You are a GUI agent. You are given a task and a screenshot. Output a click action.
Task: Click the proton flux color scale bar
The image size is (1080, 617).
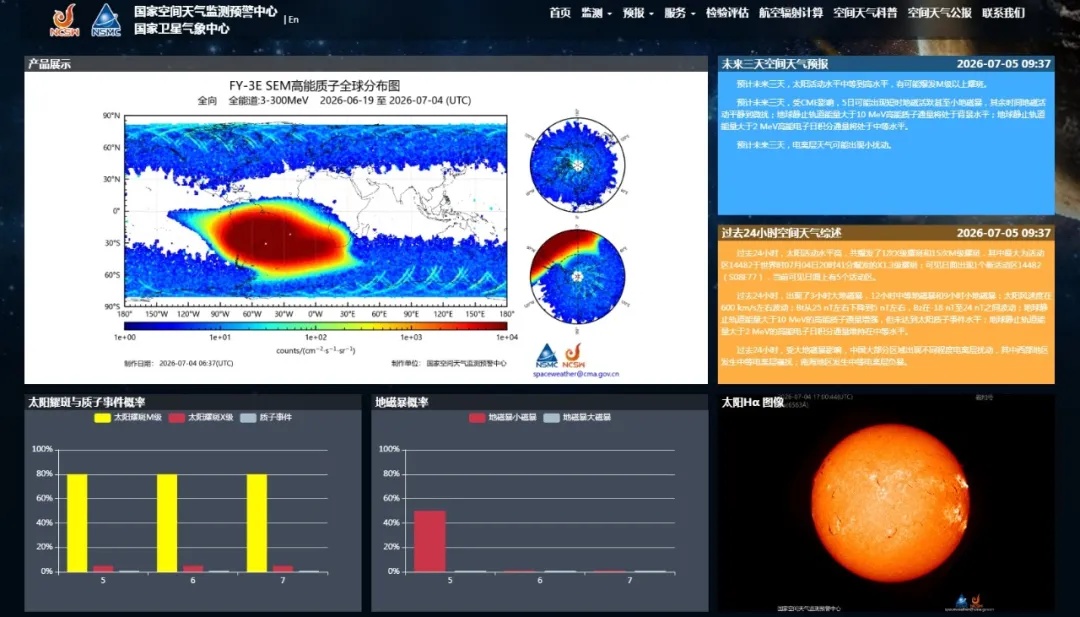click(315, 326)
